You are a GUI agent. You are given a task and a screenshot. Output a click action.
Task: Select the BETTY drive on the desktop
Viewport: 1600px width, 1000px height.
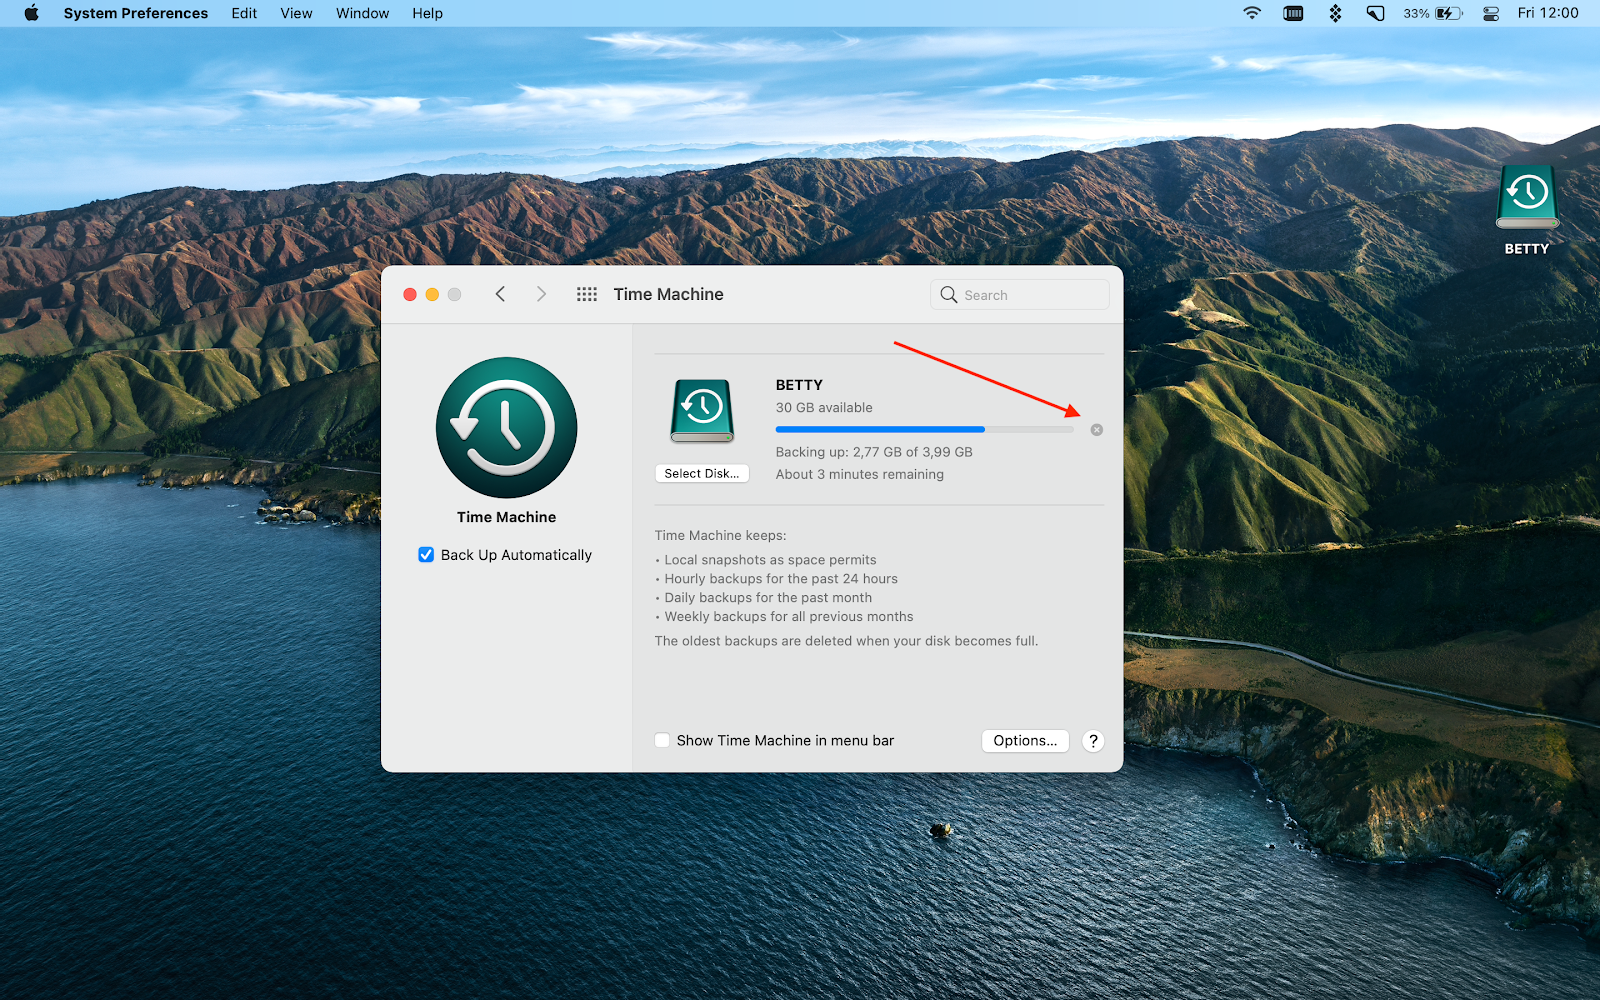coord(1527,210)
